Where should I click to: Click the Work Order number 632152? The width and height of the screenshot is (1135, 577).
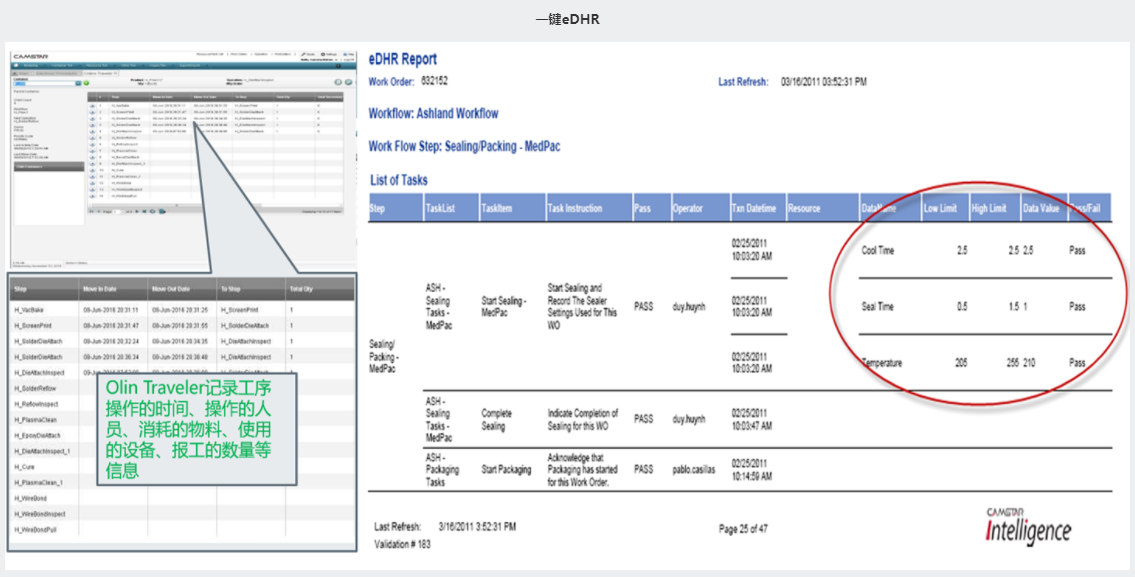(x=434, y=81)
